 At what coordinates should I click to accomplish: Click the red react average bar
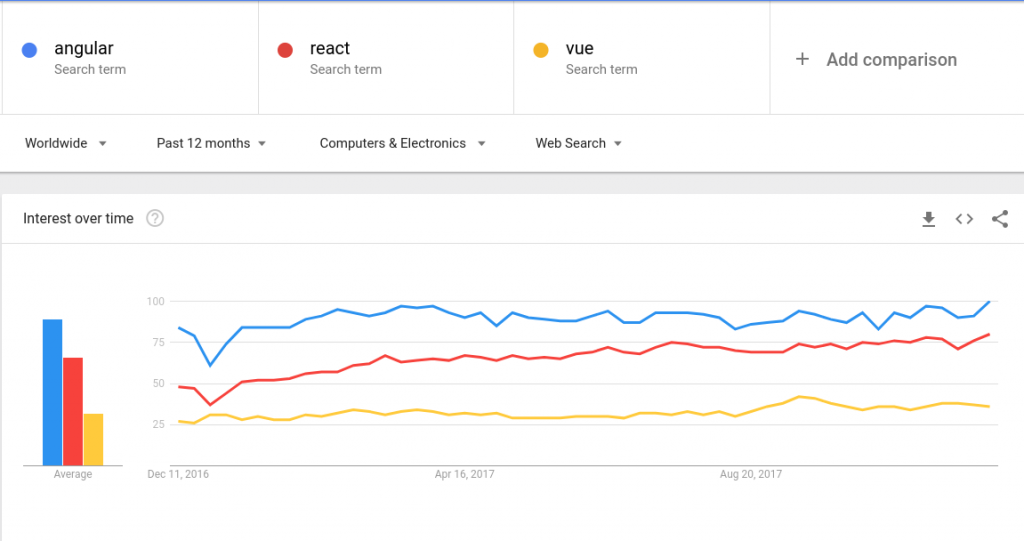click(72, 411)
